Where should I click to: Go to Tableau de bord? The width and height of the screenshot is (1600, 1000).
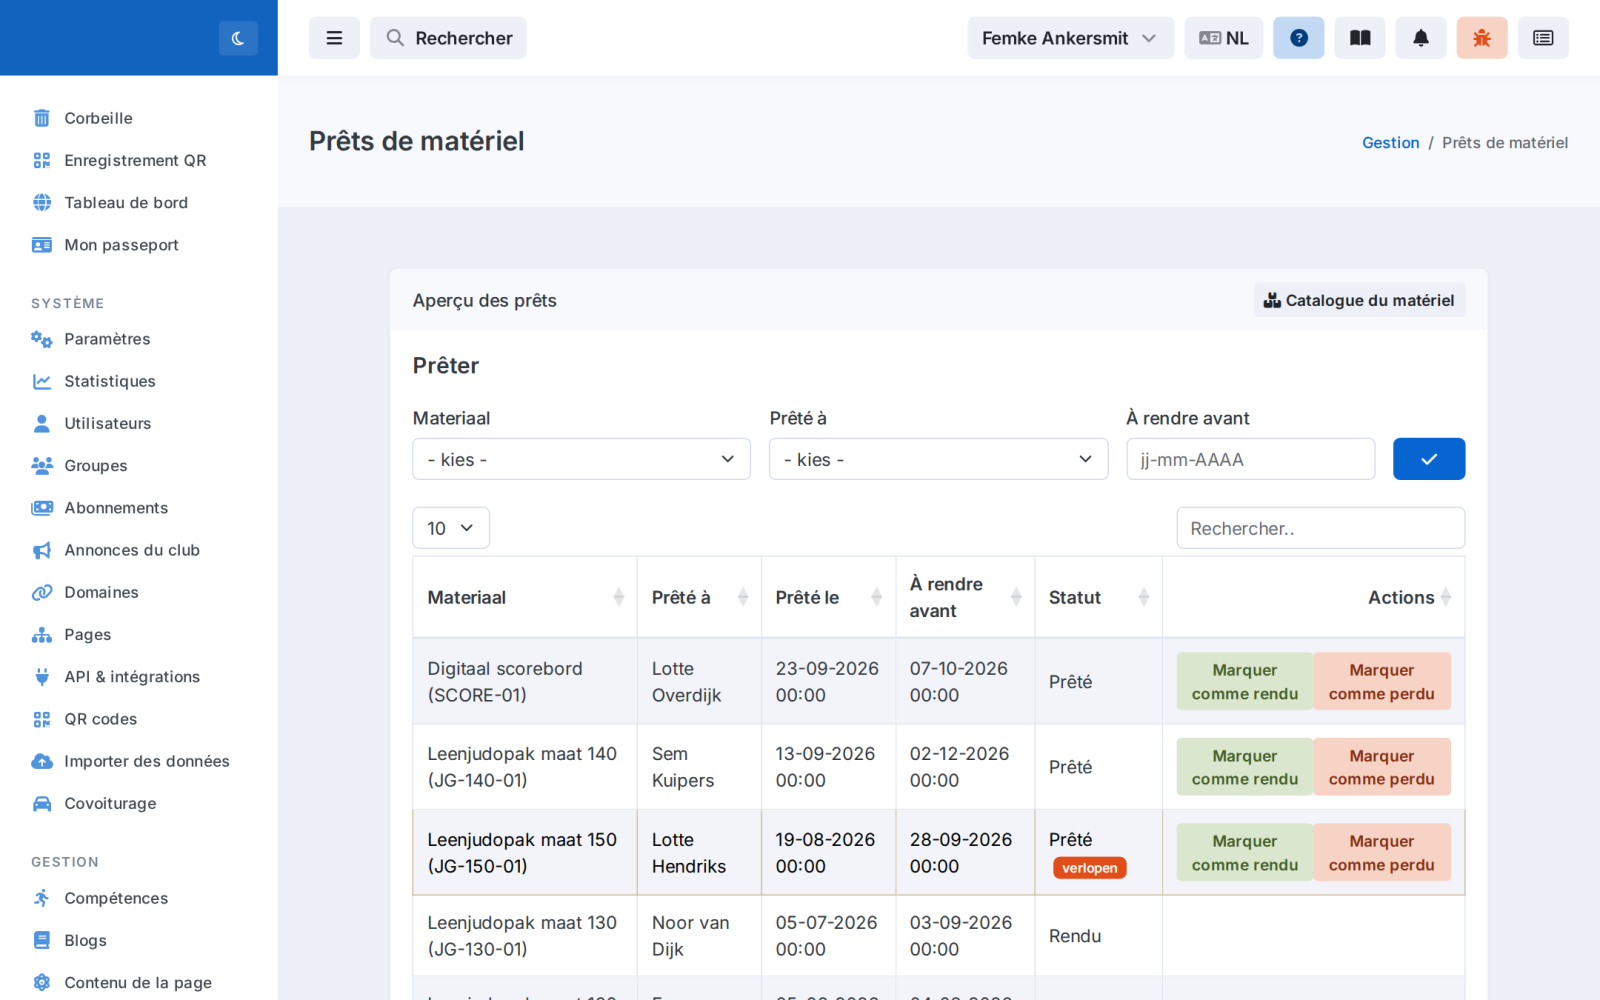point(126,202)
